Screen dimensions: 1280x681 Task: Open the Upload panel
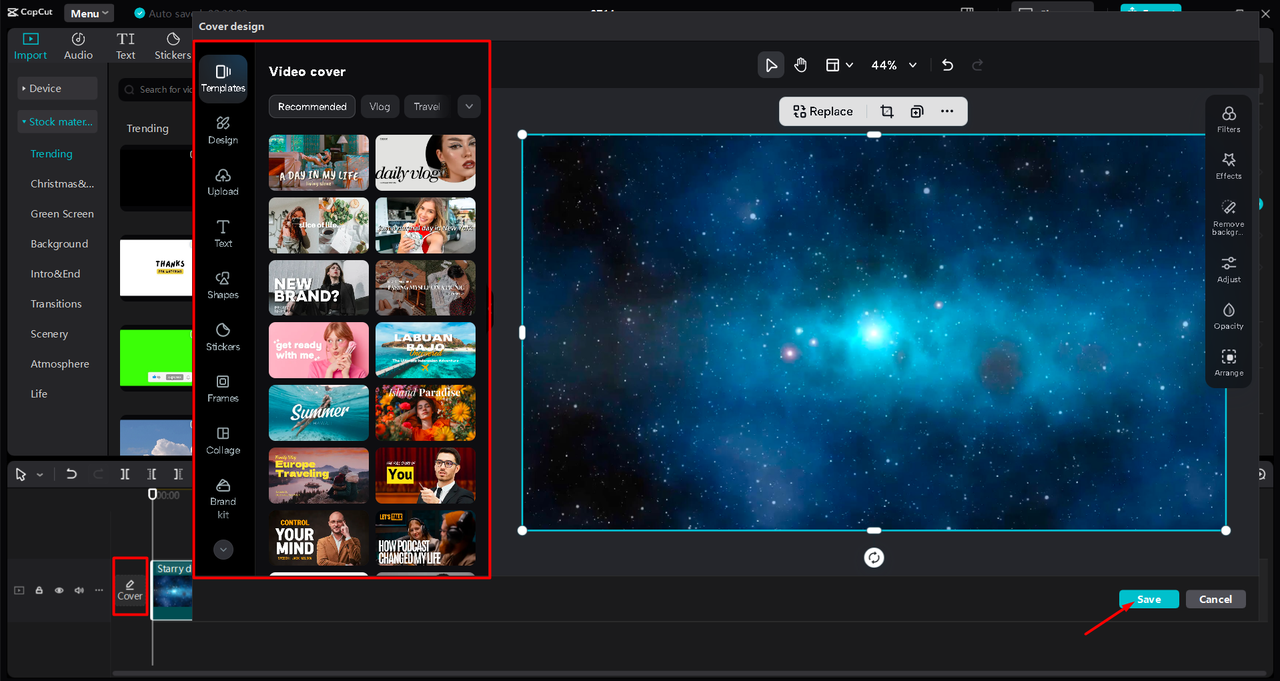[223, 182]
